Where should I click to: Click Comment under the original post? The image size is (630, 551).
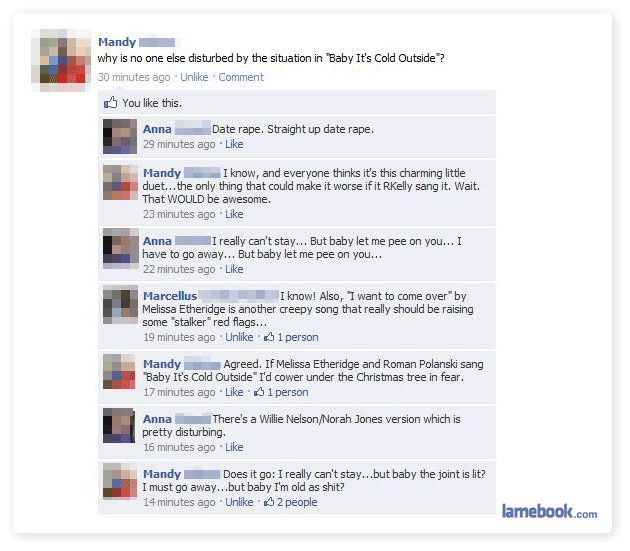click(241, 77)
